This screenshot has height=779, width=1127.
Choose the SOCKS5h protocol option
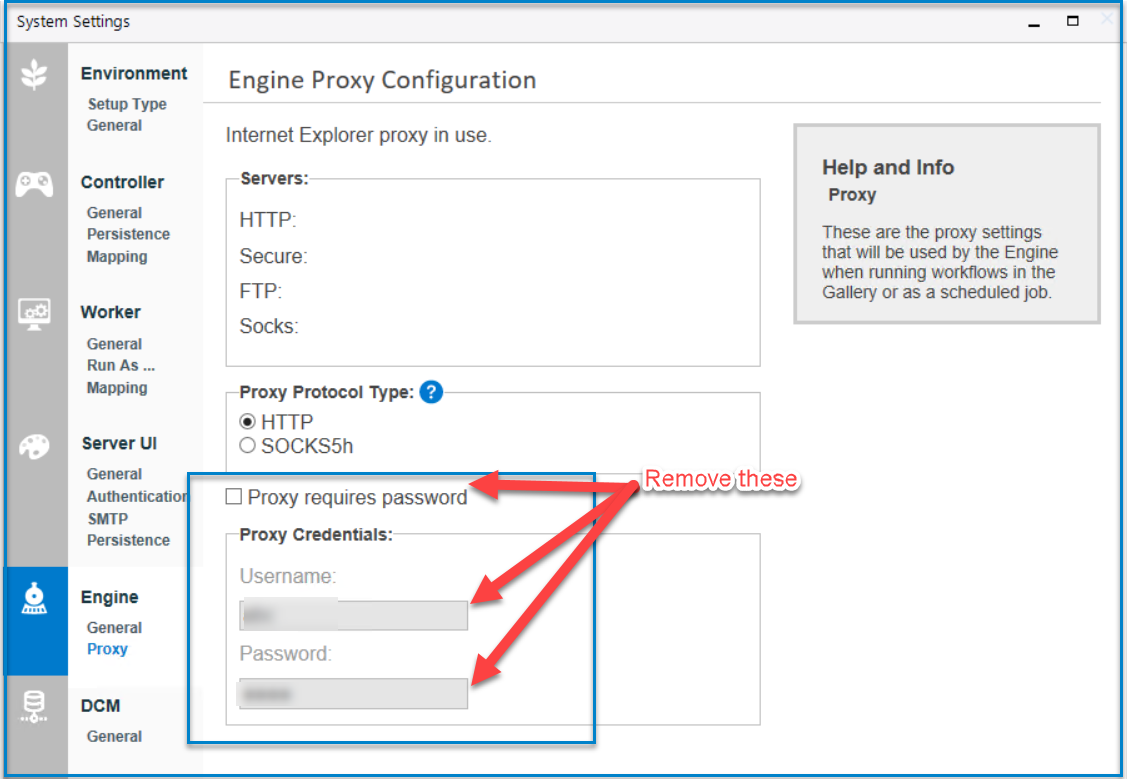(x=247, y=445)
